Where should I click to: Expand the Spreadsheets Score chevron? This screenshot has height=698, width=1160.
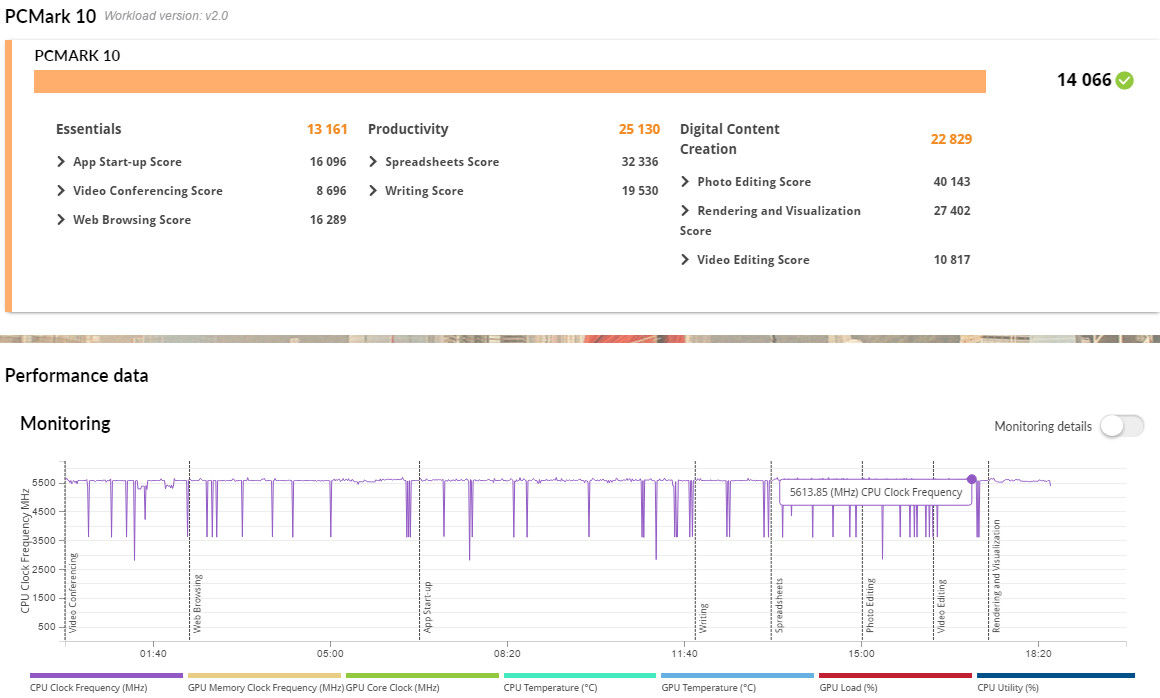(374, 162)
